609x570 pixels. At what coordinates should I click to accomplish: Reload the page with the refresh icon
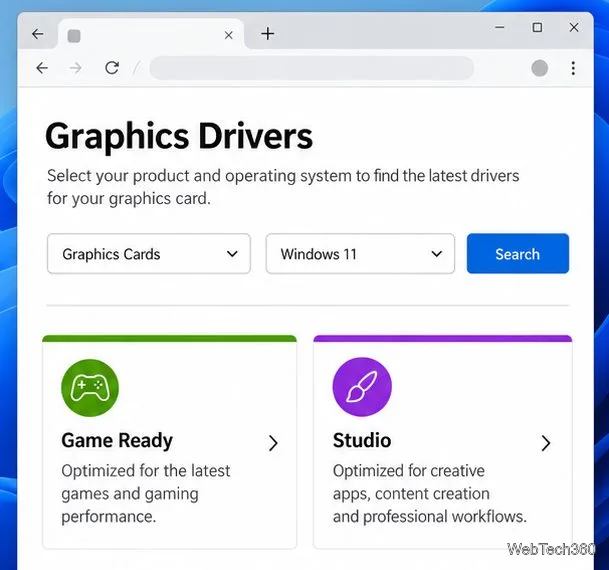(112, 68)
